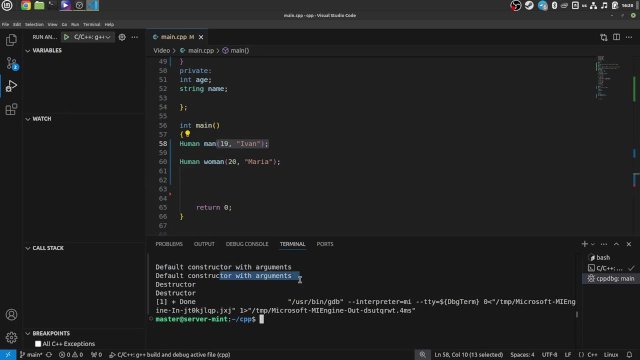Screen dimensions: 640x360
Task: Open the Edit menu
Action: [x=17, y=24]
